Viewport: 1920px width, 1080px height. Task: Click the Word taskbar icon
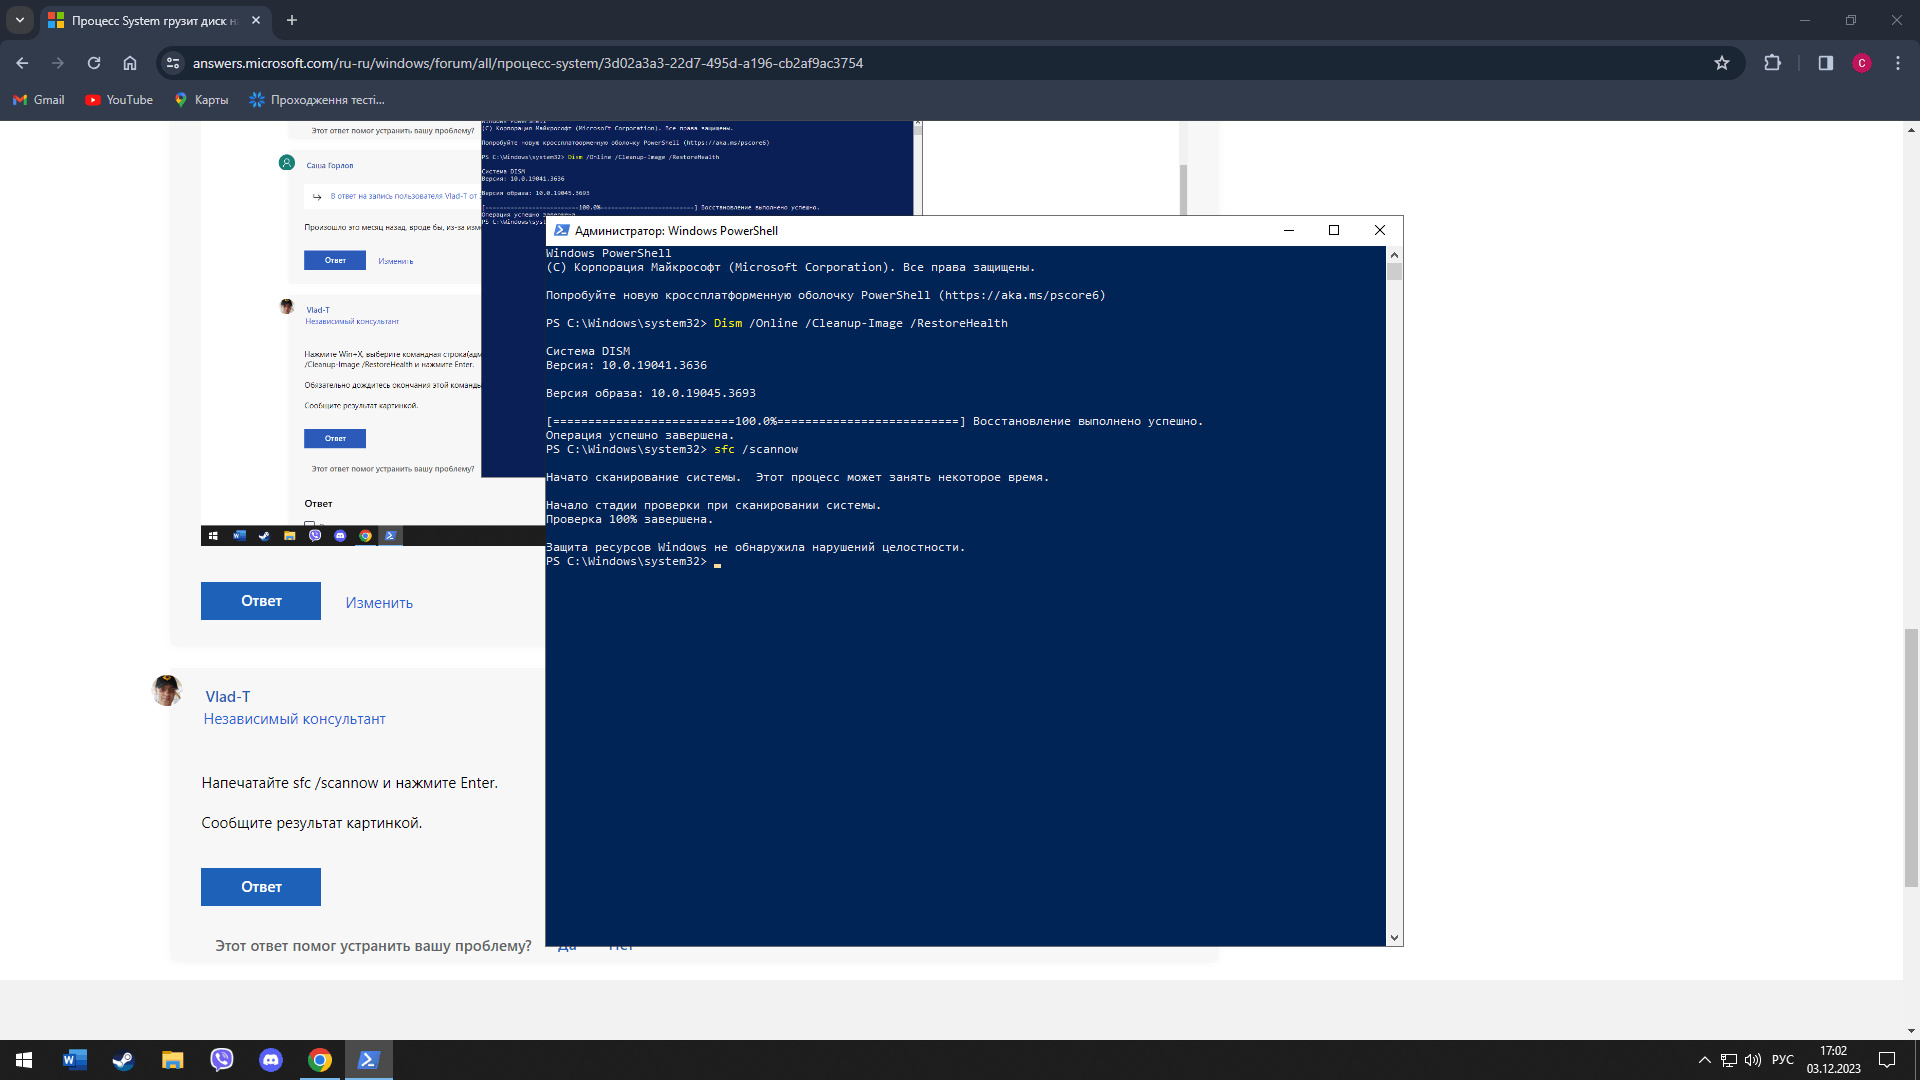73,1059
